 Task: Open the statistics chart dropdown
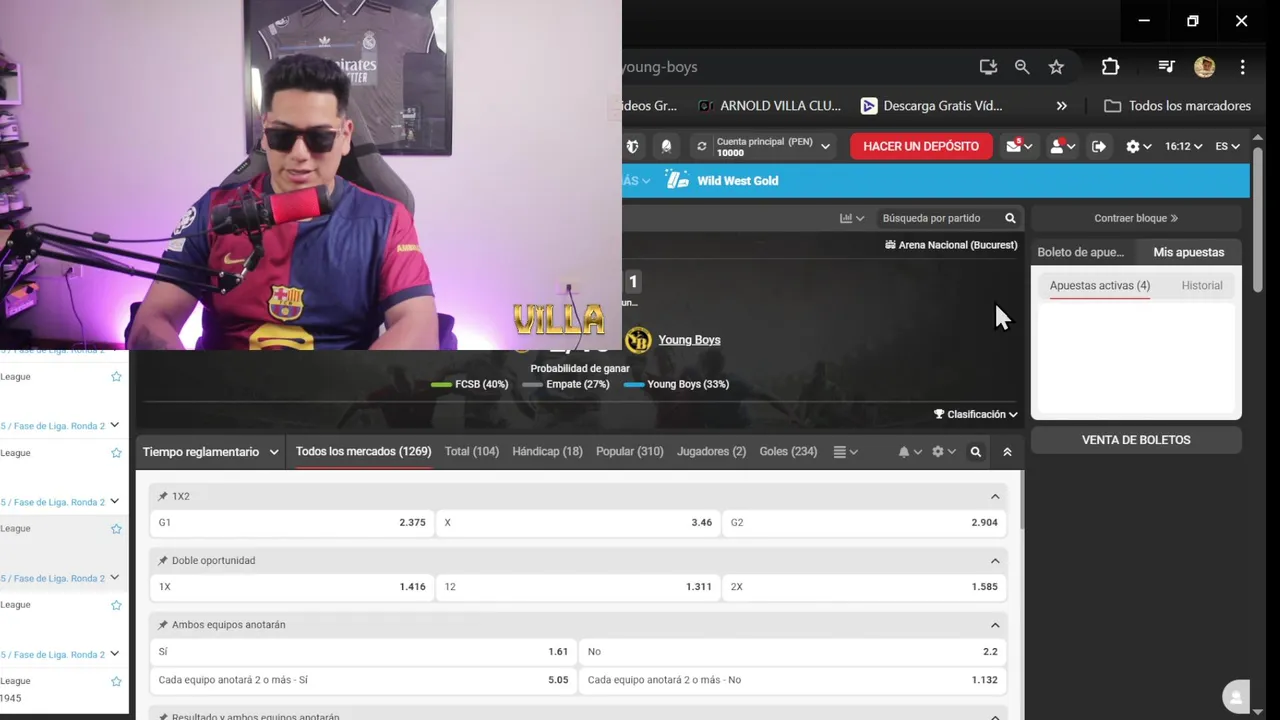[x=852, y=218]
